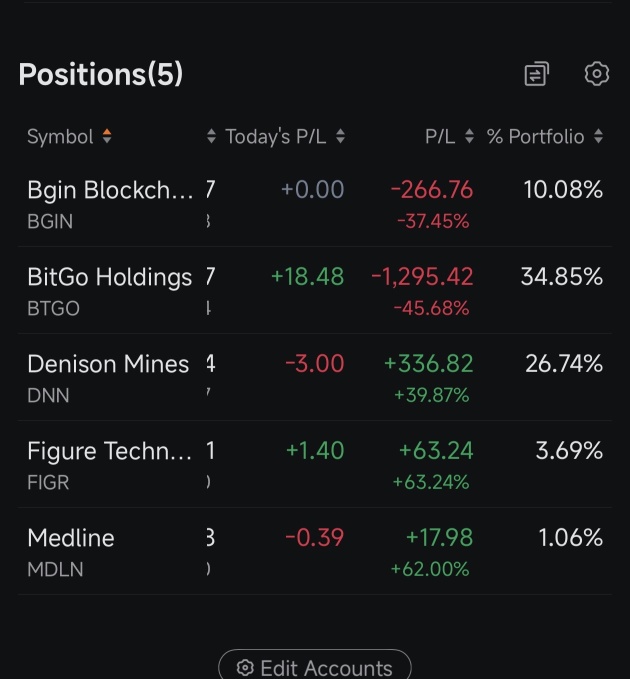Click the Symbol column header

tap(60, 137)
